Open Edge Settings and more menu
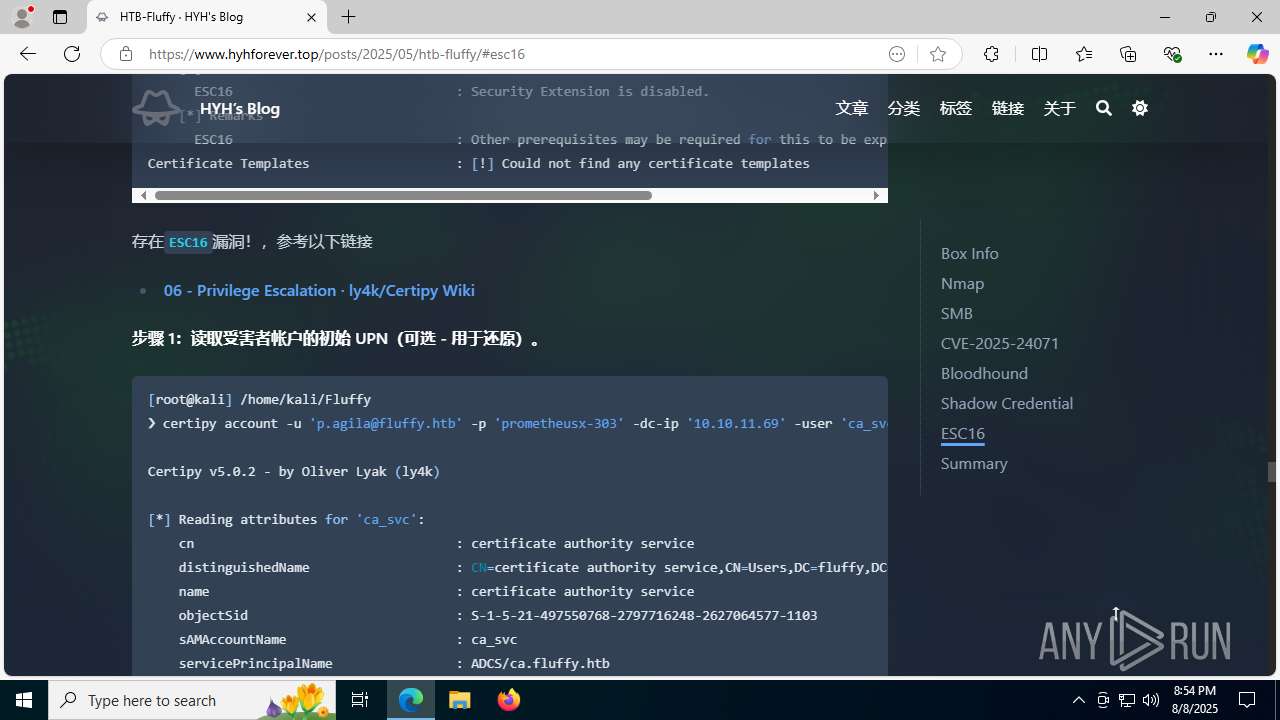The width and height of the screenshot is (1280, 720). coord(1216,54)
